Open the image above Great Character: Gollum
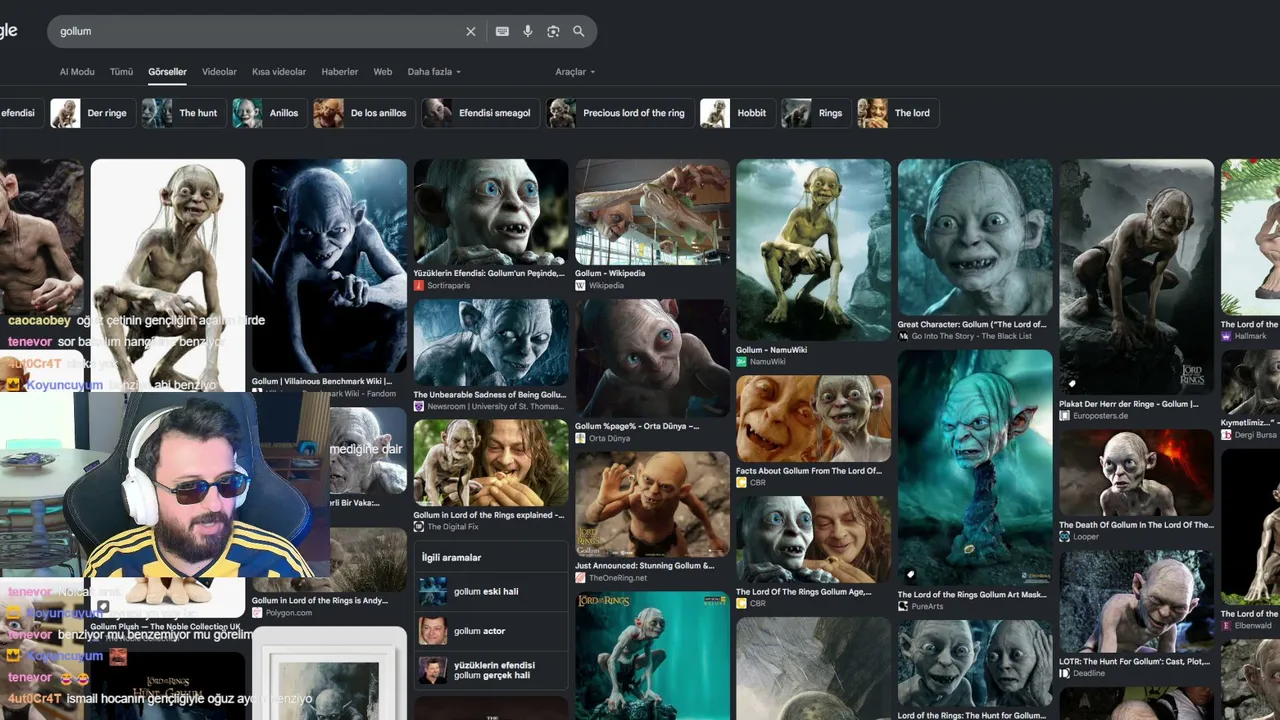Viewport: 1280px width, 720px height. [x=975, y=237]
